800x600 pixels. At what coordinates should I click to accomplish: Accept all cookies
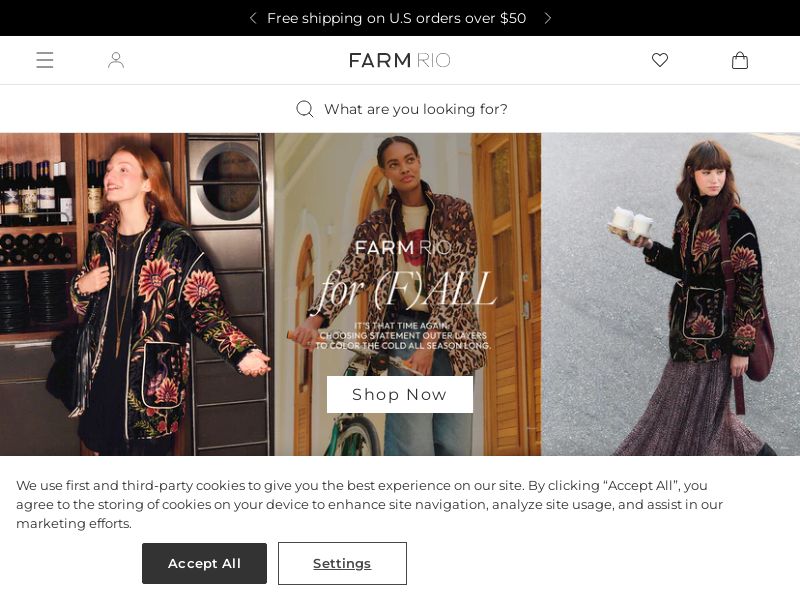tap(204, 563)
